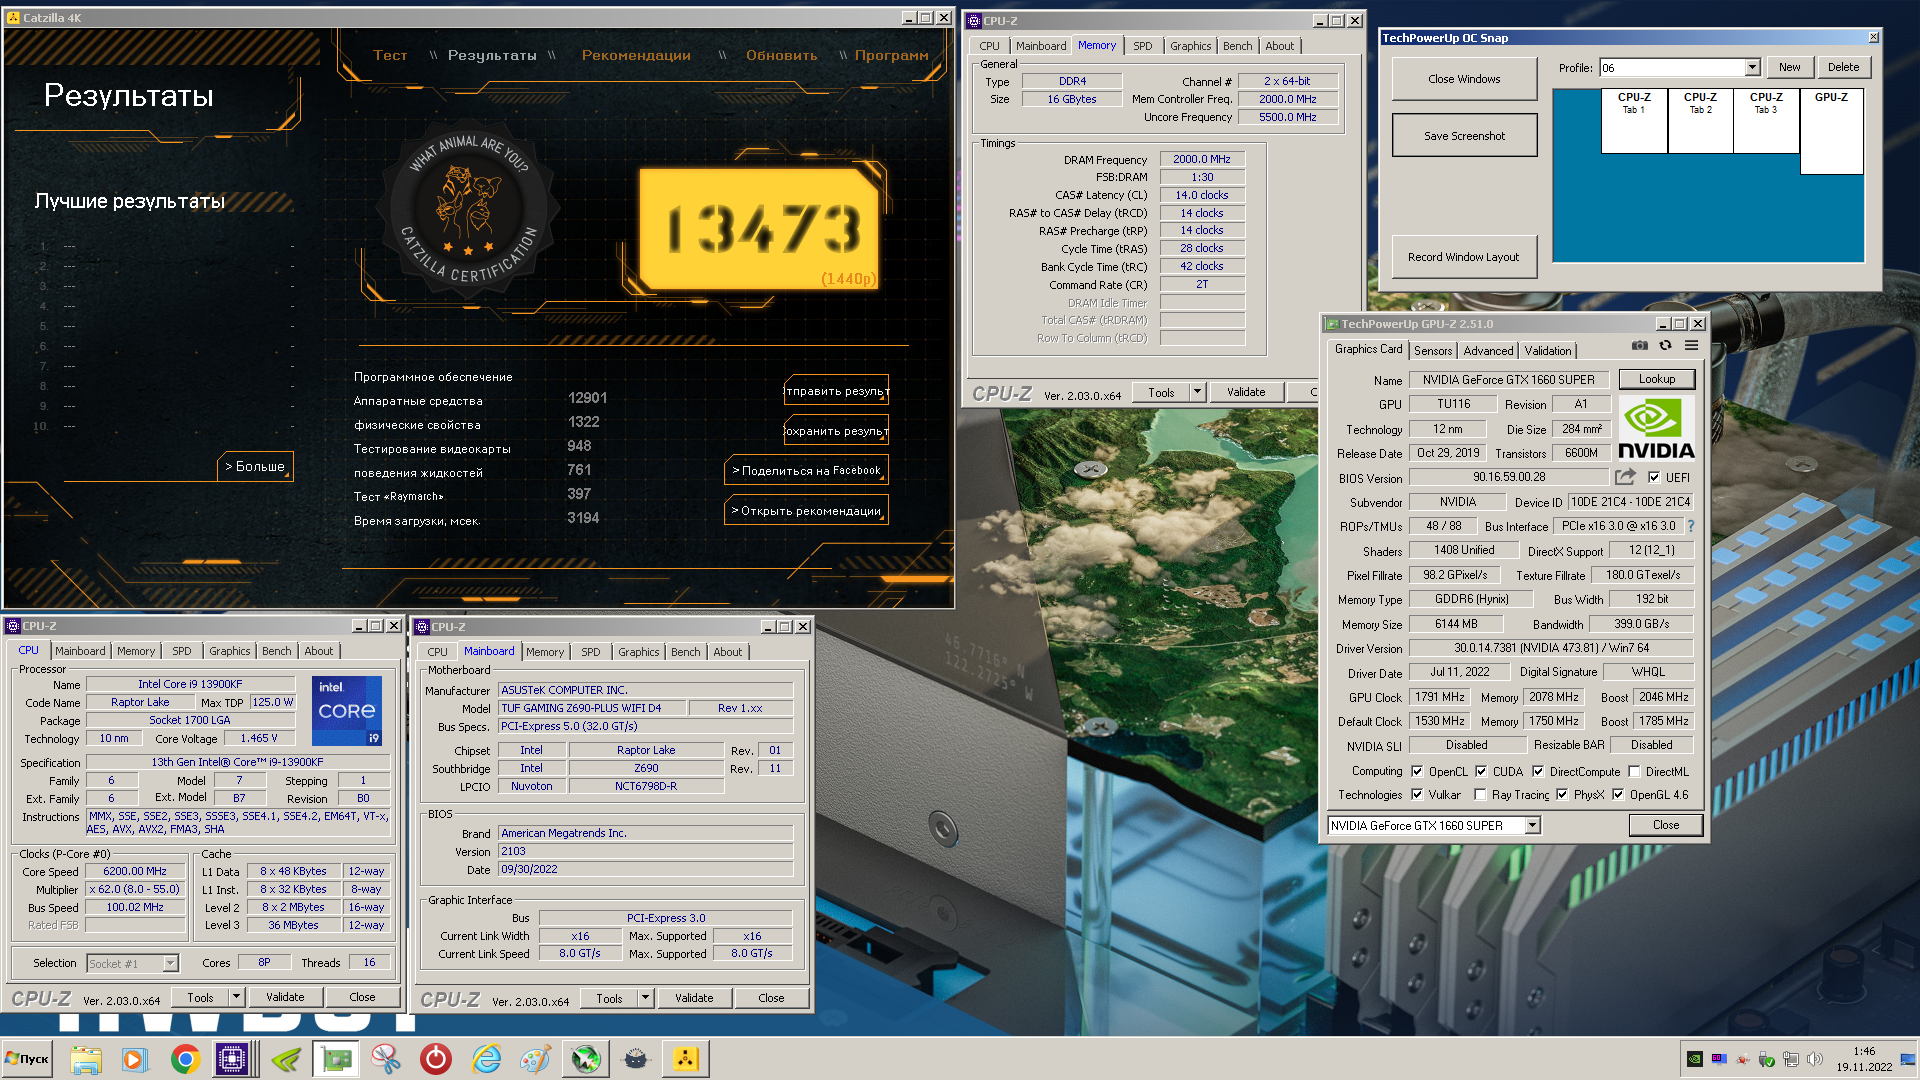
Task: Open the Validation tab in GPU-Z
Action: point(1547,351)
